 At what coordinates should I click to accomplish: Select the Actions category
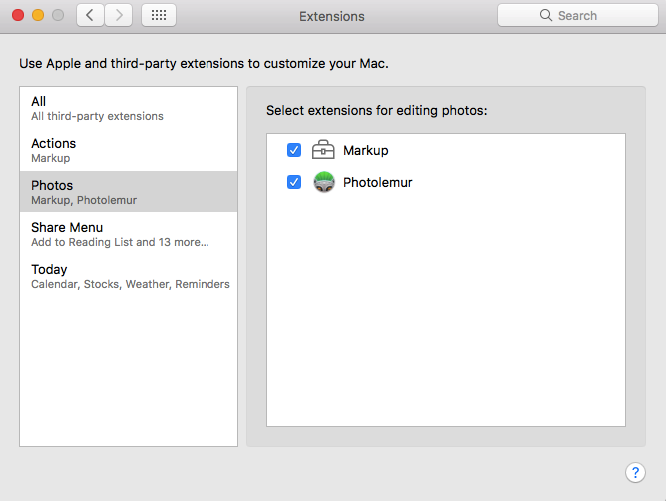128,150
